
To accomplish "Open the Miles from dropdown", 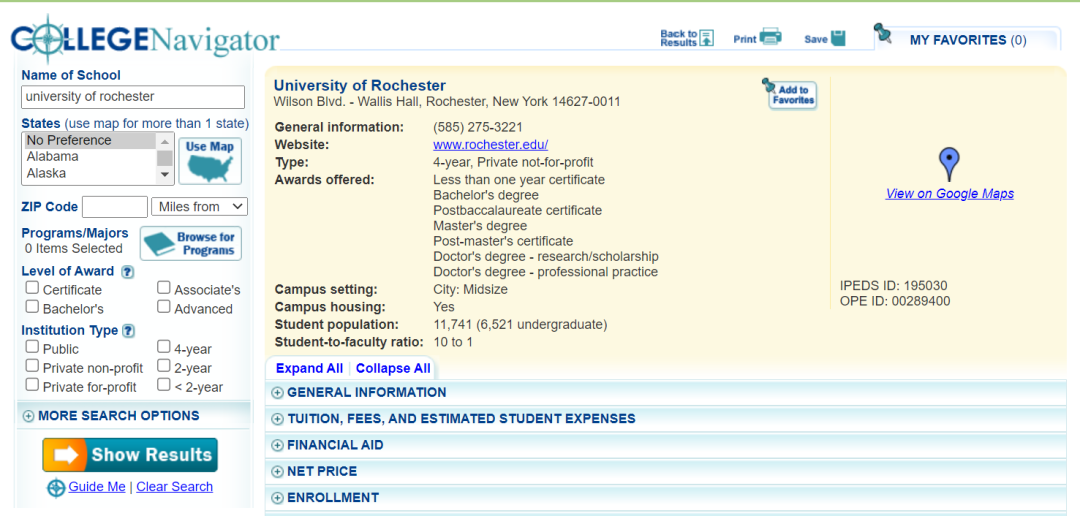I will (x=200, y=207).
